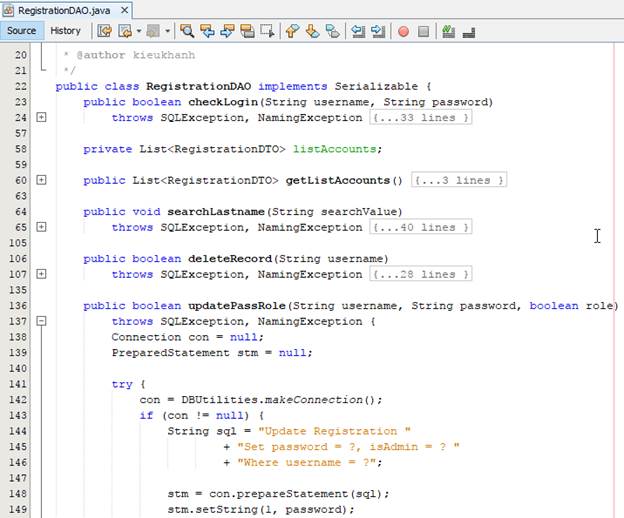Open the Forward navigation dropdown arrow
Screen dimensions: 624x518
tap(167, 31)
